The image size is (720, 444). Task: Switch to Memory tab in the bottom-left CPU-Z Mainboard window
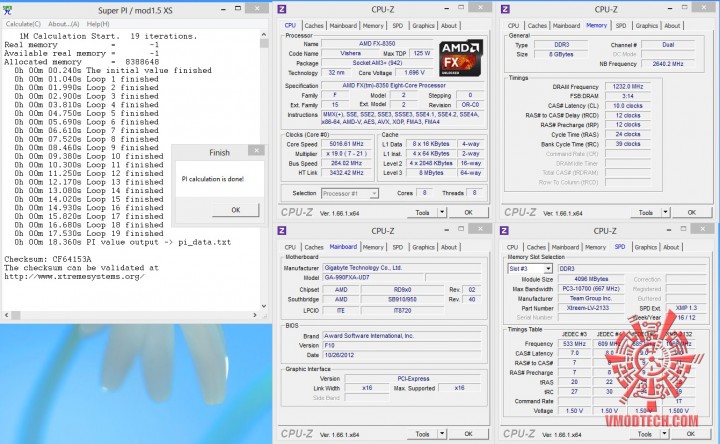373,247
